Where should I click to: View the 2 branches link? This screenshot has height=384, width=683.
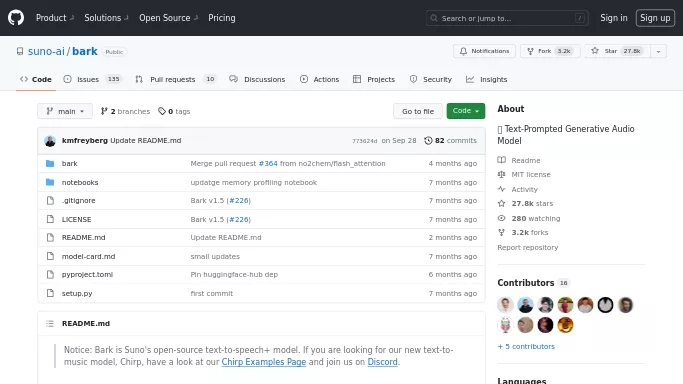click(x=125, y=111)
